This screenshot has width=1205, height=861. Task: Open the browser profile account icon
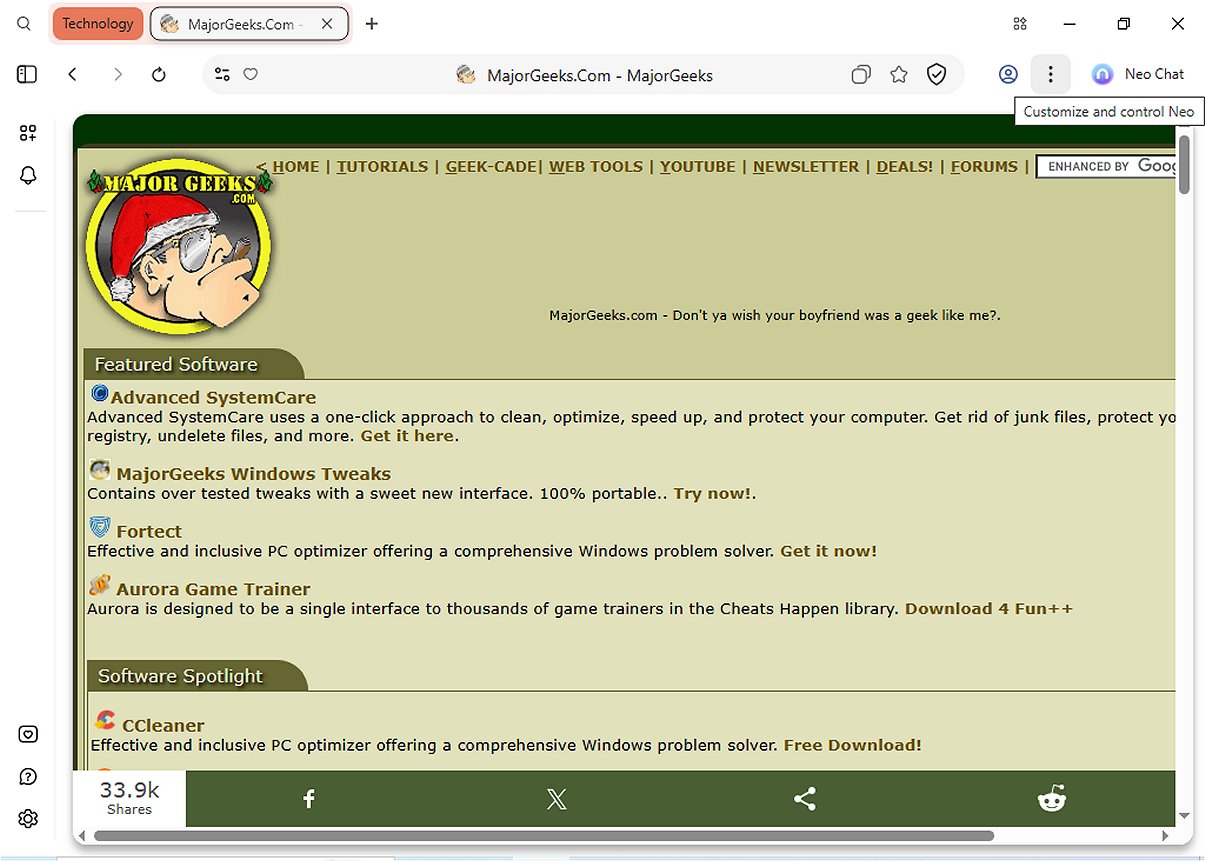1008,73
